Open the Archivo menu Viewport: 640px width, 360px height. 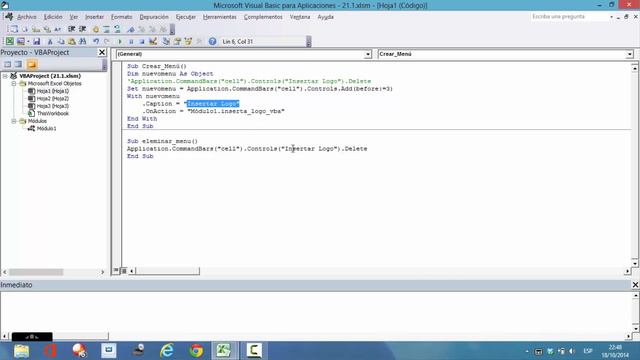coord(27,17)
